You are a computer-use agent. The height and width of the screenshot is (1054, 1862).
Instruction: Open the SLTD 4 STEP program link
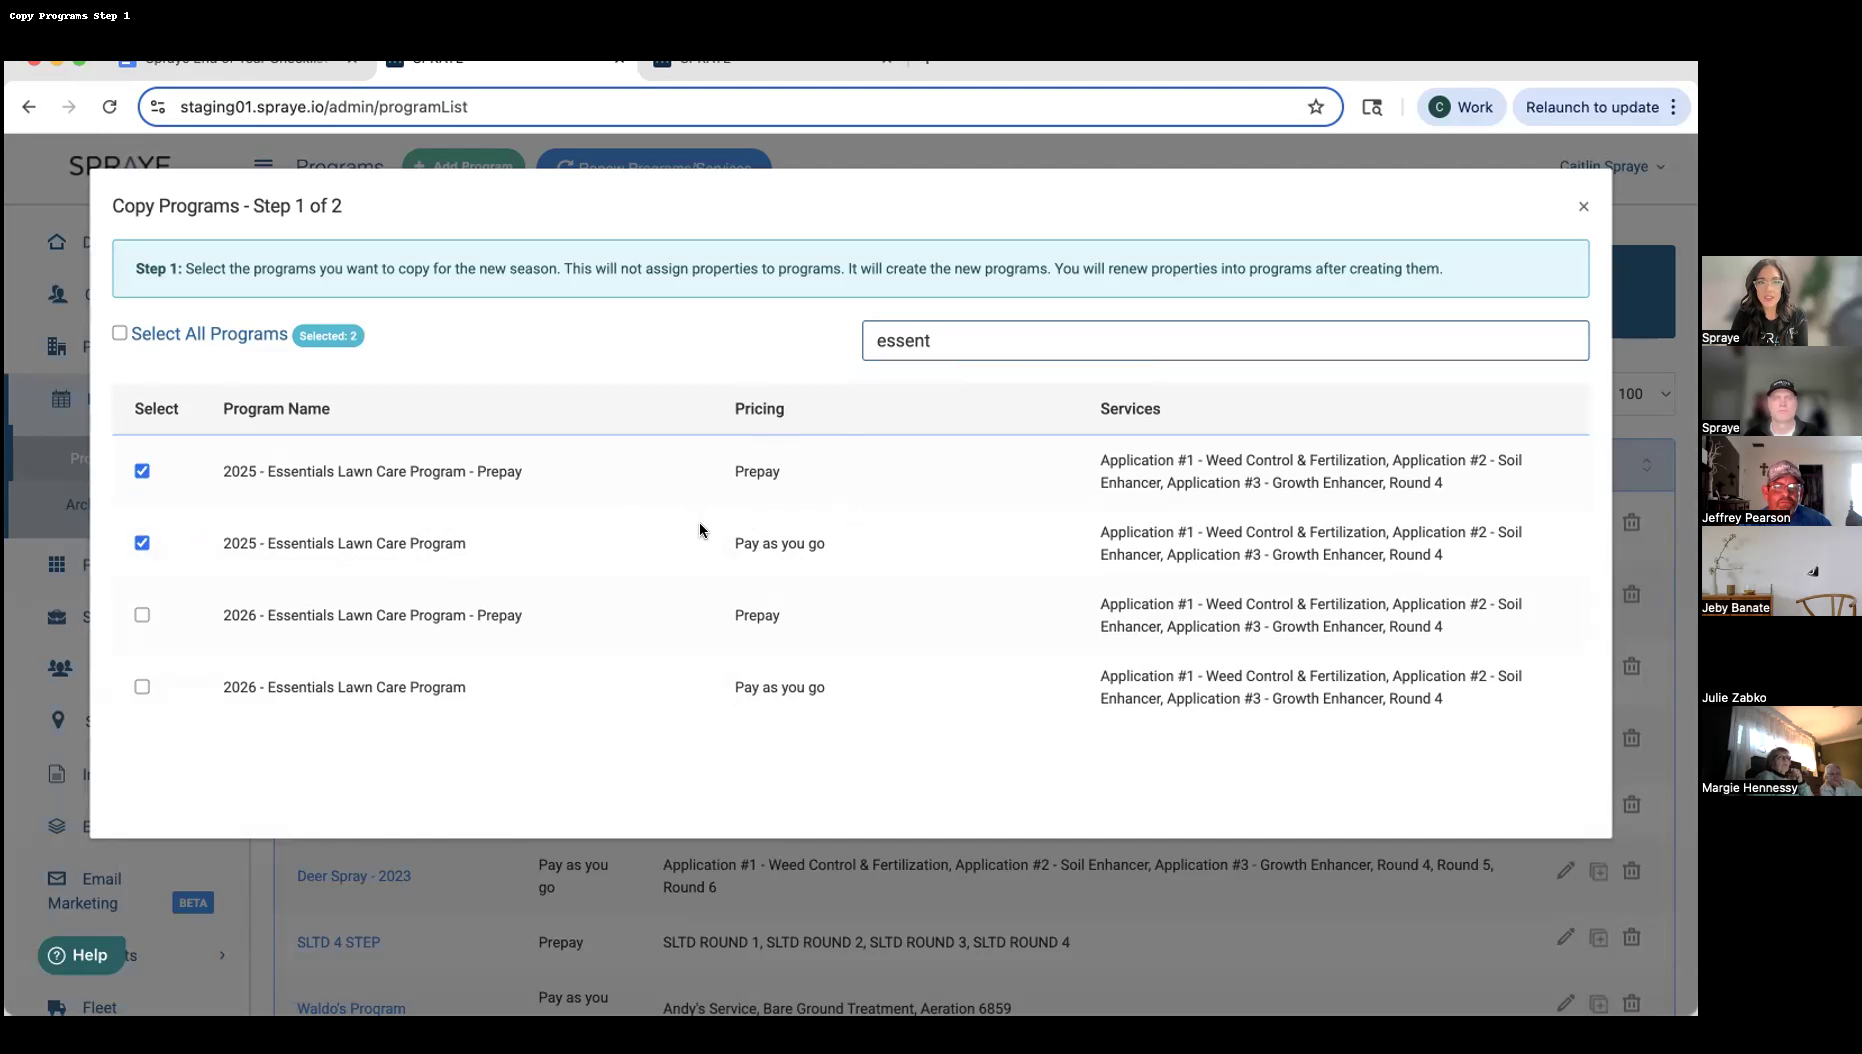click(x=338, y=942)
